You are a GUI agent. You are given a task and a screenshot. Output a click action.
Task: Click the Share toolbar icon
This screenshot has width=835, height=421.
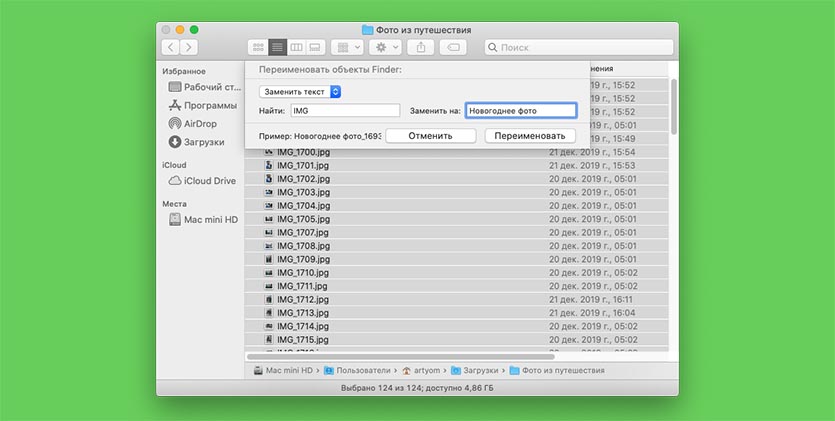(x=421, y=47)
